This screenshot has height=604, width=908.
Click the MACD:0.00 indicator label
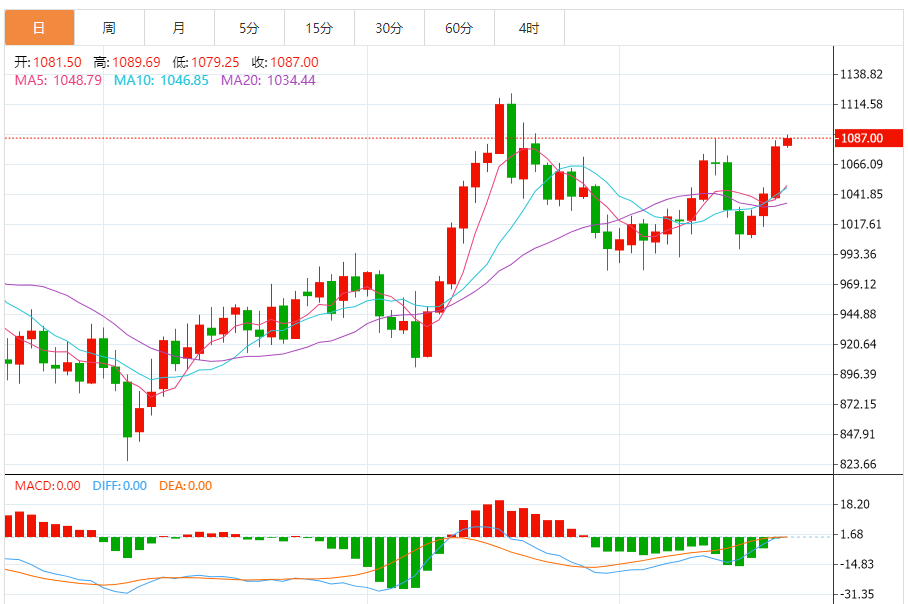click(x=47, y=486)
